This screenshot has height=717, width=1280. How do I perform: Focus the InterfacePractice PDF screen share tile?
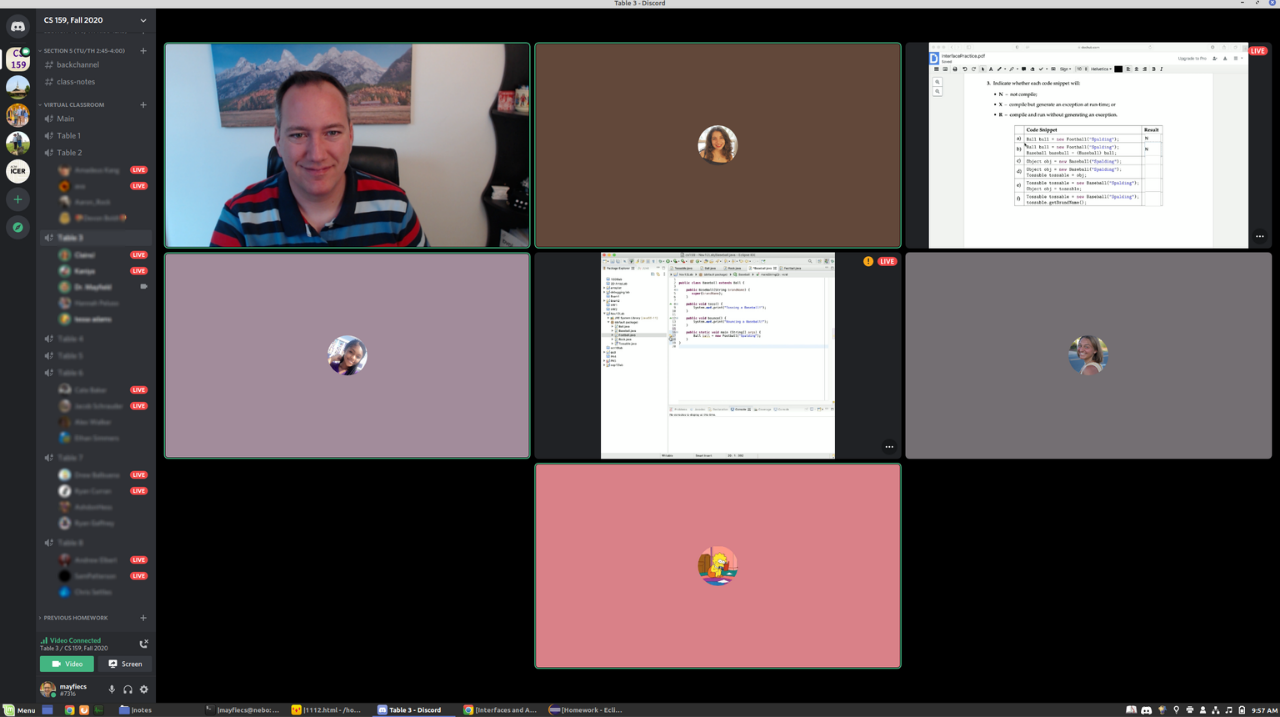coord(1088,145)
